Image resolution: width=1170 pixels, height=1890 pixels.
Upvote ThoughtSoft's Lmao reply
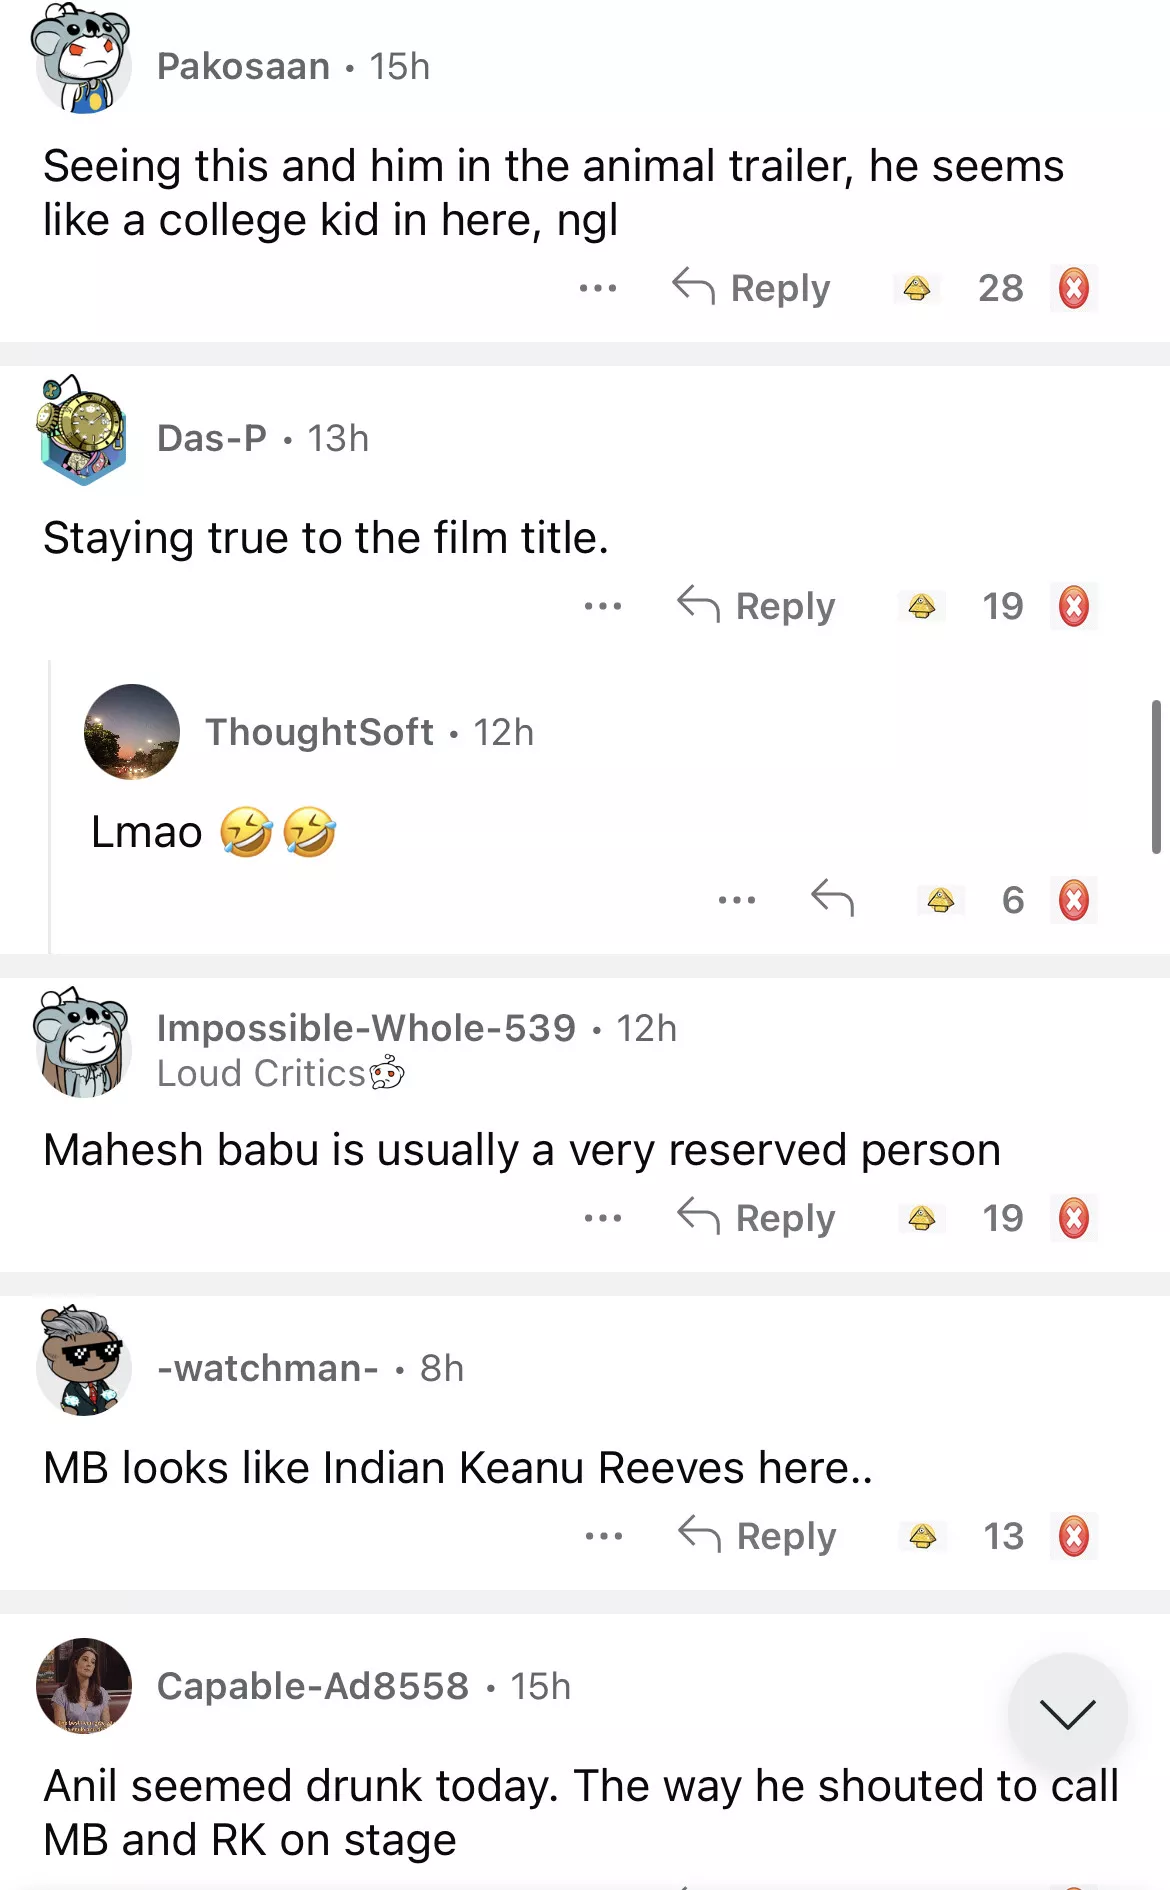(940, 900)
